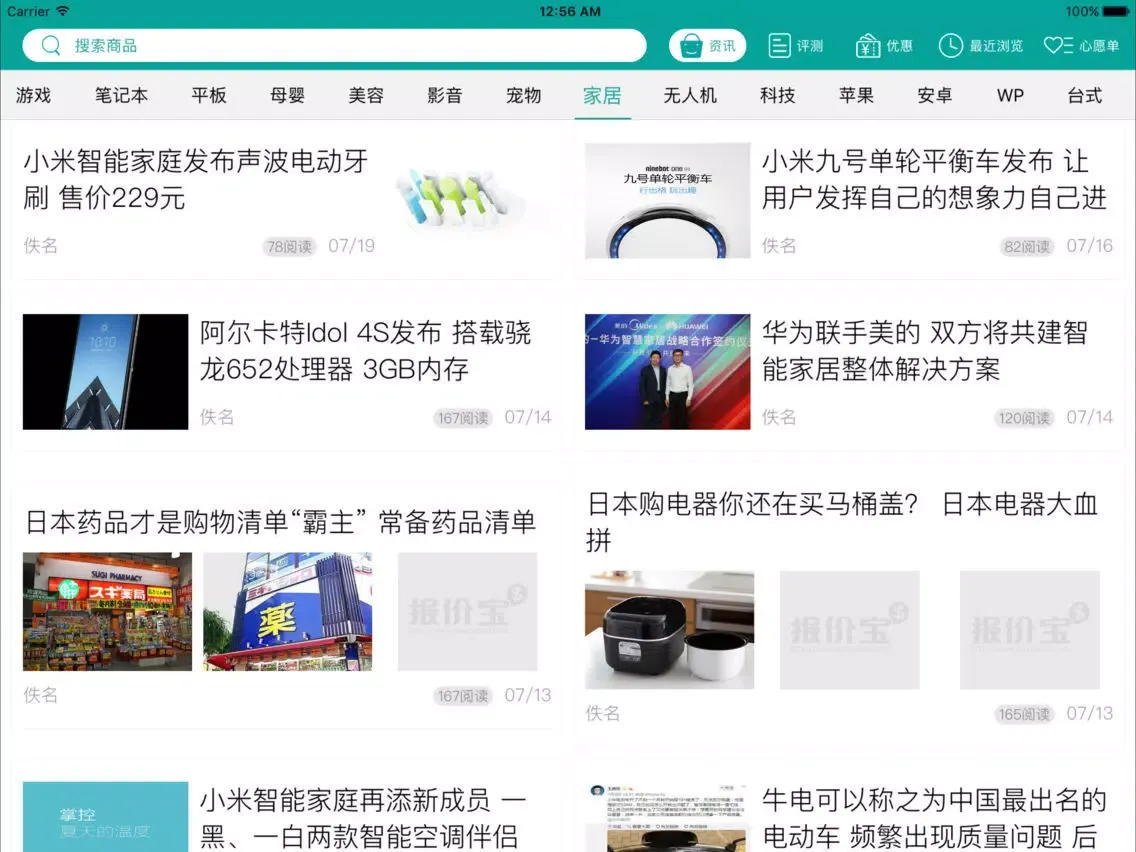Image resolution: width=1136 pixels, height=852 pixels.
Task: Switch to the 影音 tab
Action: (445, 95)
